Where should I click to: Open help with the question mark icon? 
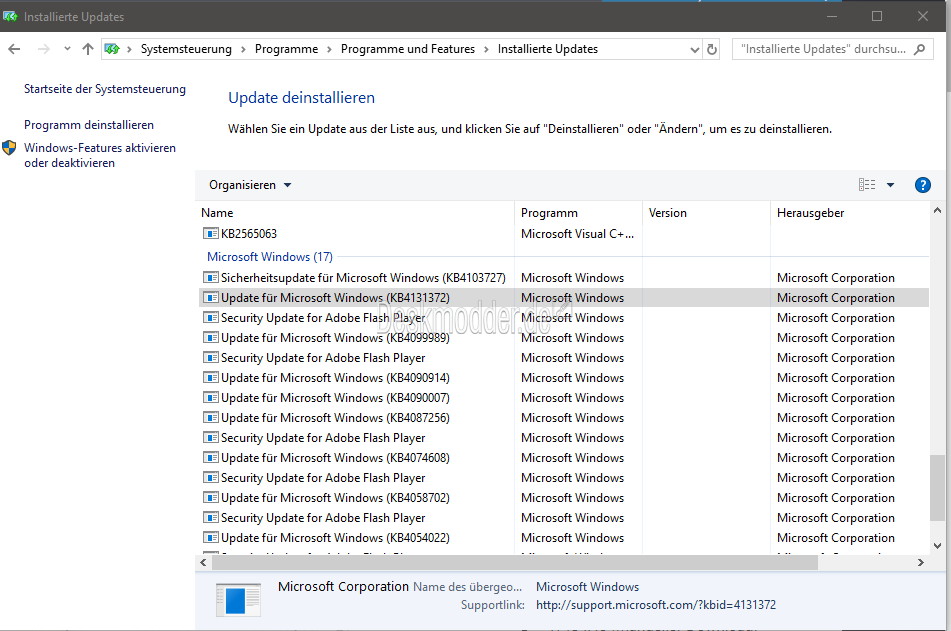pyautogui.click(x=922, y=185)
